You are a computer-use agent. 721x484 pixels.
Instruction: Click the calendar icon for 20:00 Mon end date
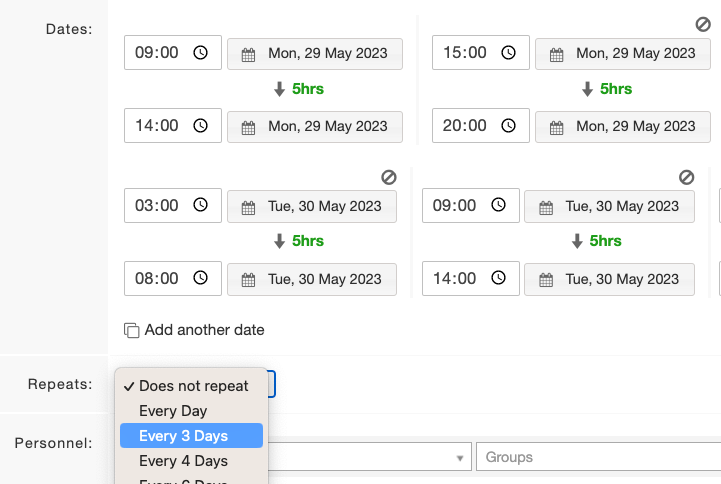(x=556, y=128)
